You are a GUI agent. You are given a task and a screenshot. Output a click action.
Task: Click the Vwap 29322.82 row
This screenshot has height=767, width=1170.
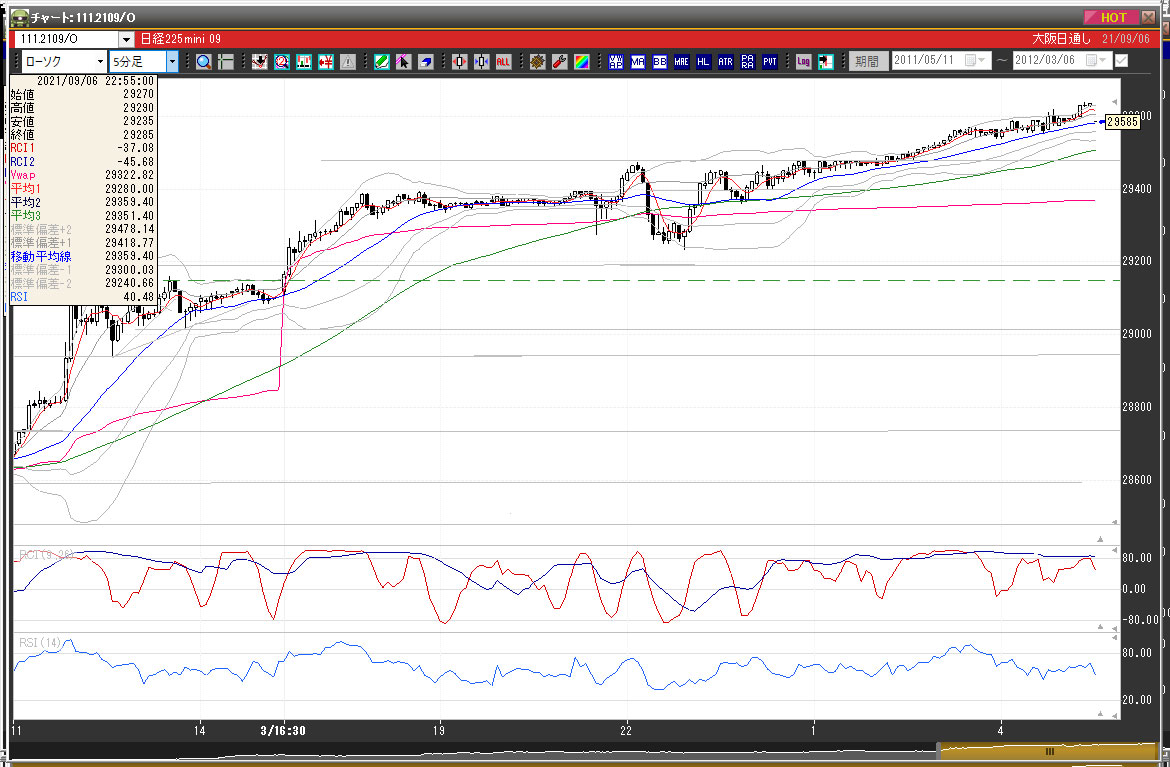tap(82, 175)
